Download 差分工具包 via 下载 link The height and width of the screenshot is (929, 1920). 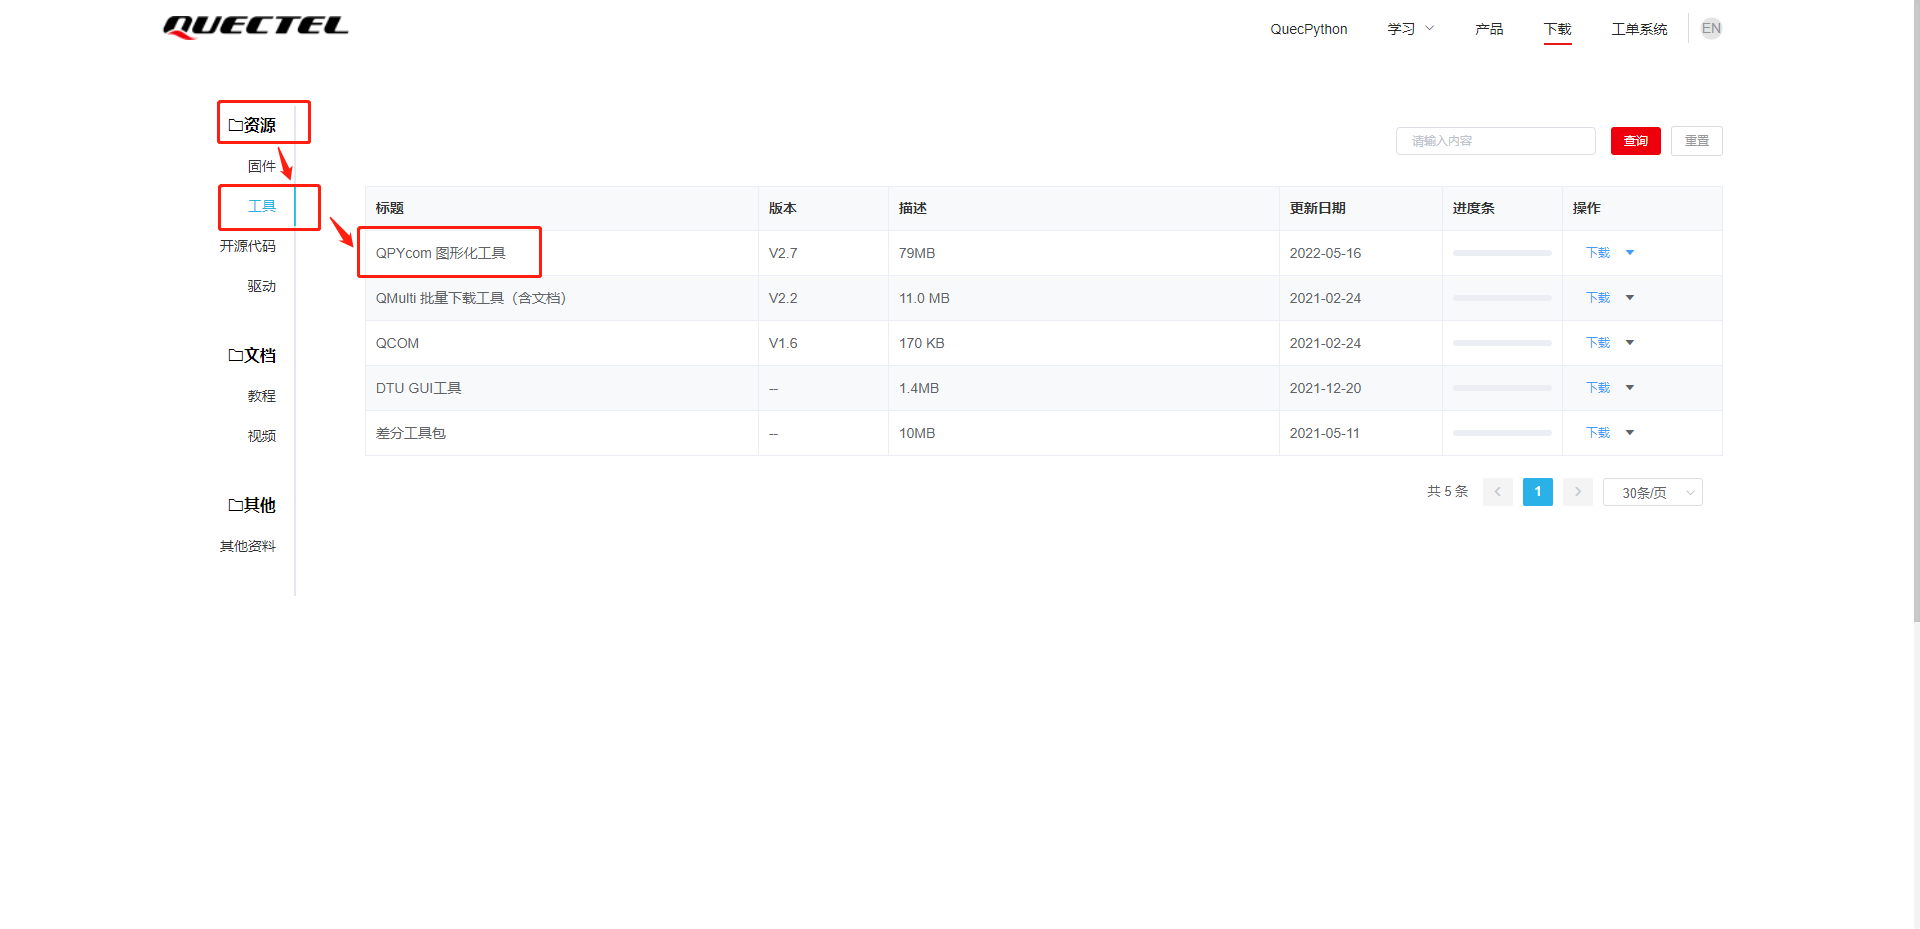click(1598, 433)
